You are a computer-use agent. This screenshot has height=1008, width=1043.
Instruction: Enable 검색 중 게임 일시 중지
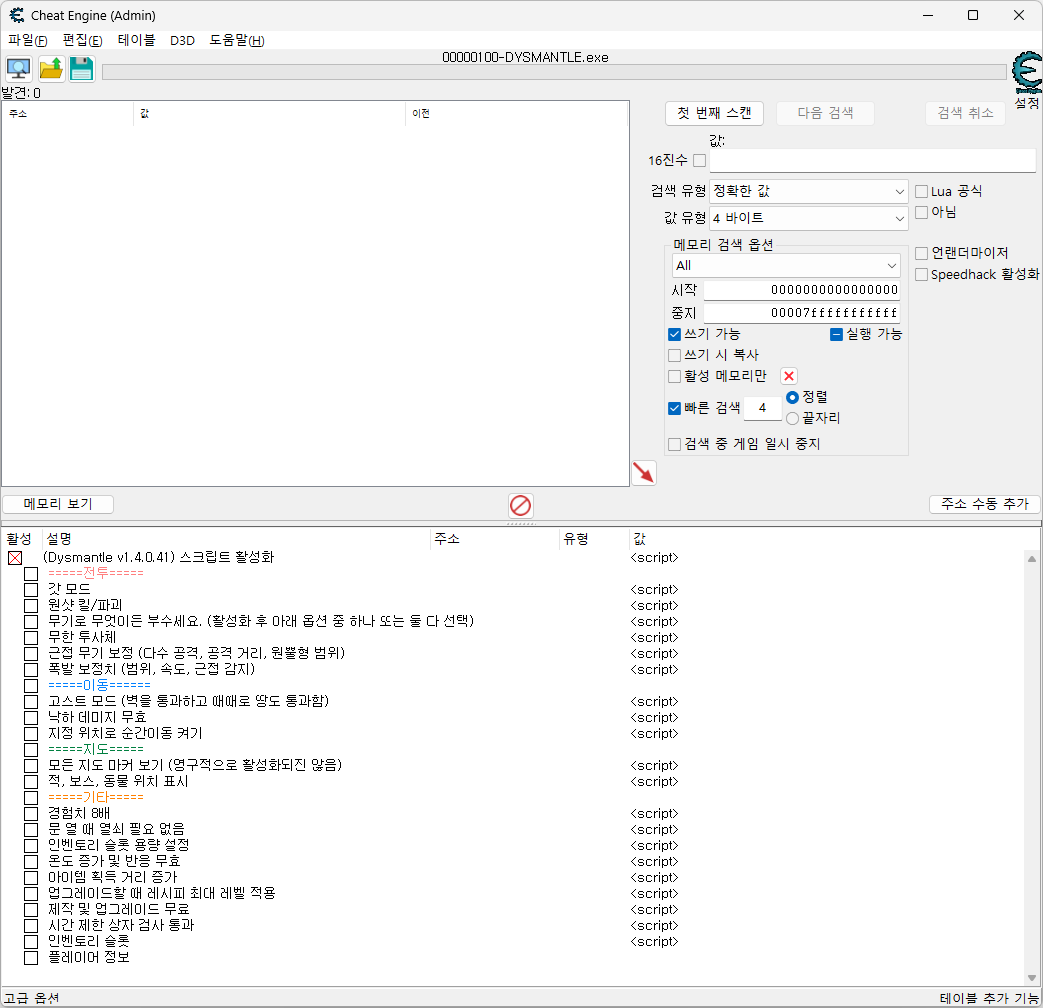coord(674,444)
